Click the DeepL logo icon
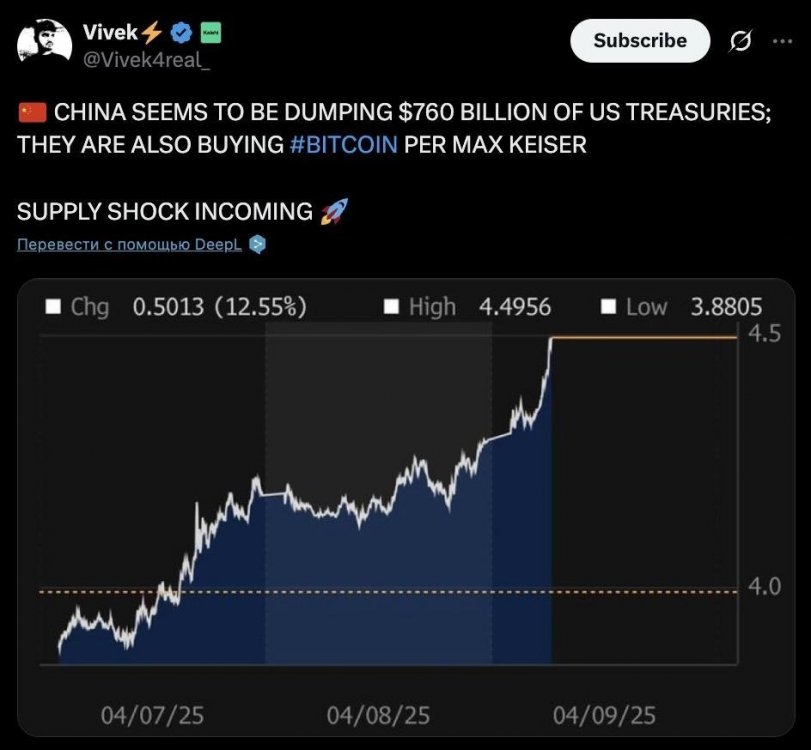Viewport: 811px width, 750px height. [x=257, y=244]
